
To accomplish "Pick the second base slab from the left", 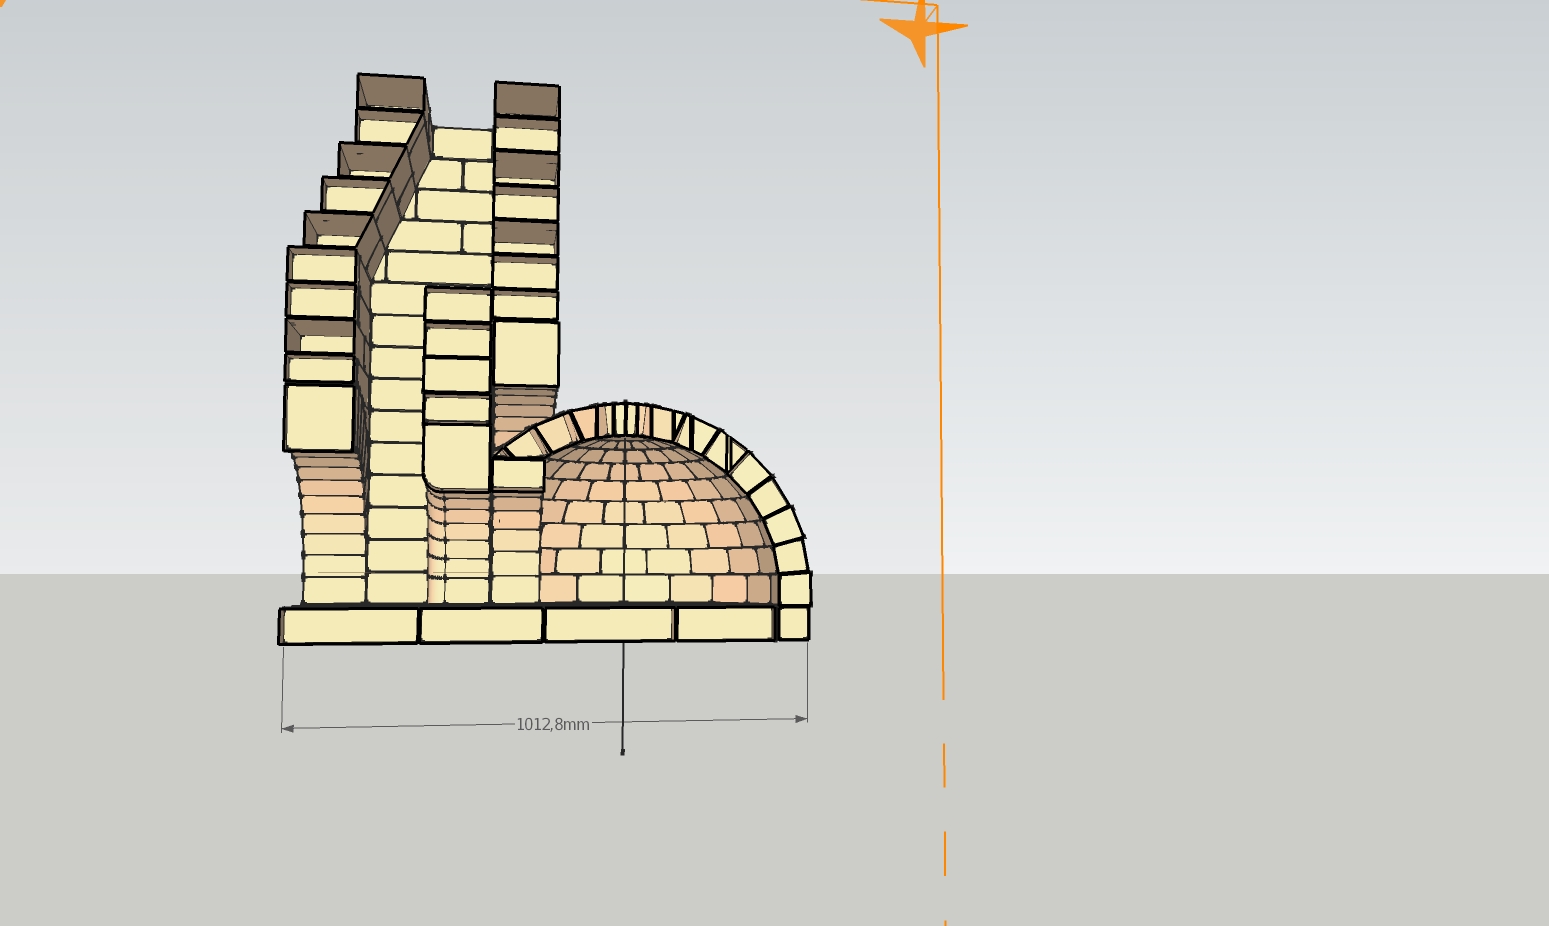I will (x=481, y=625).
